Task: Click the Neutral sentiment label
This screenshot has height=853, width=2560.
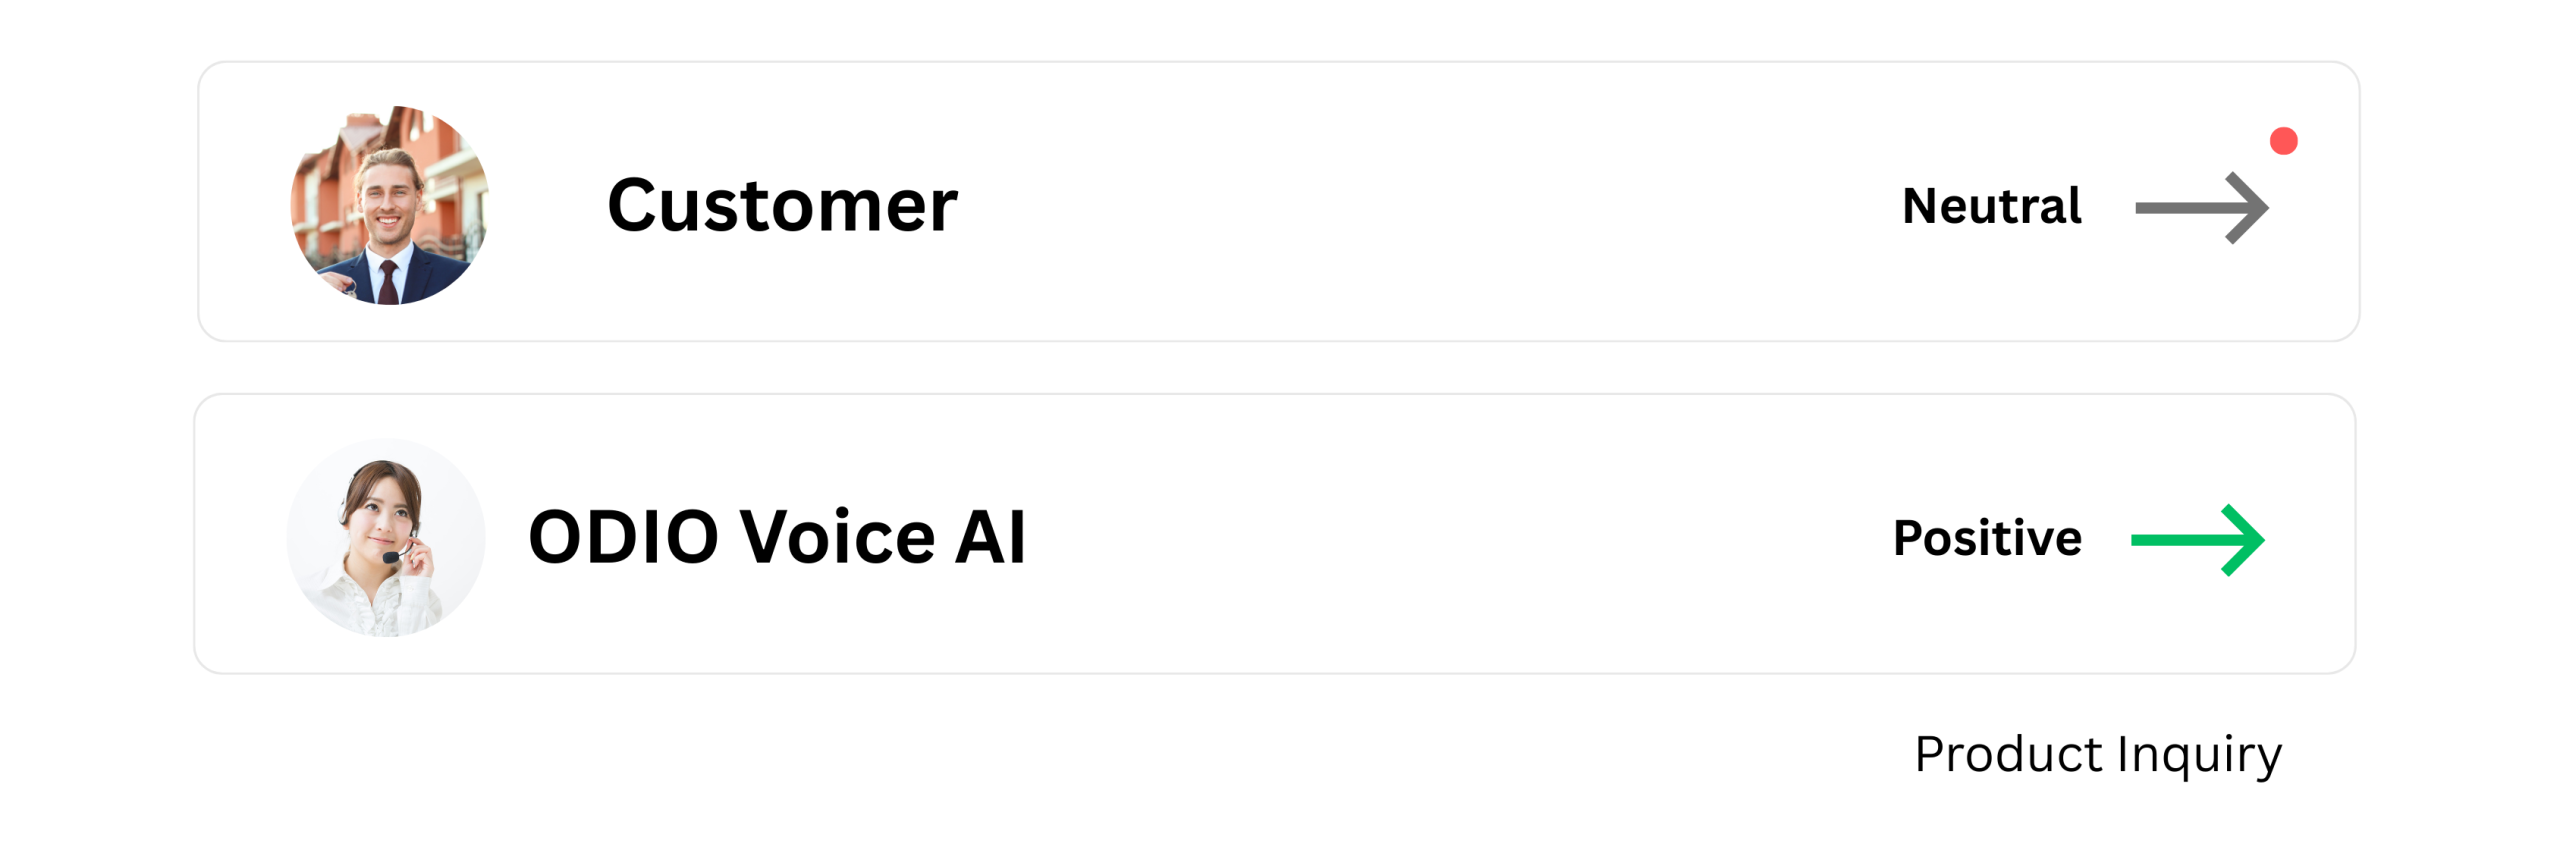Action: [x=1991, y=207]
